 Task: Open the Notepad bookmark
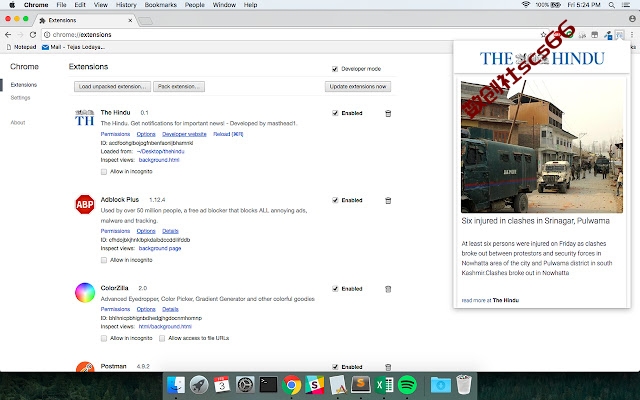point(22,47)
